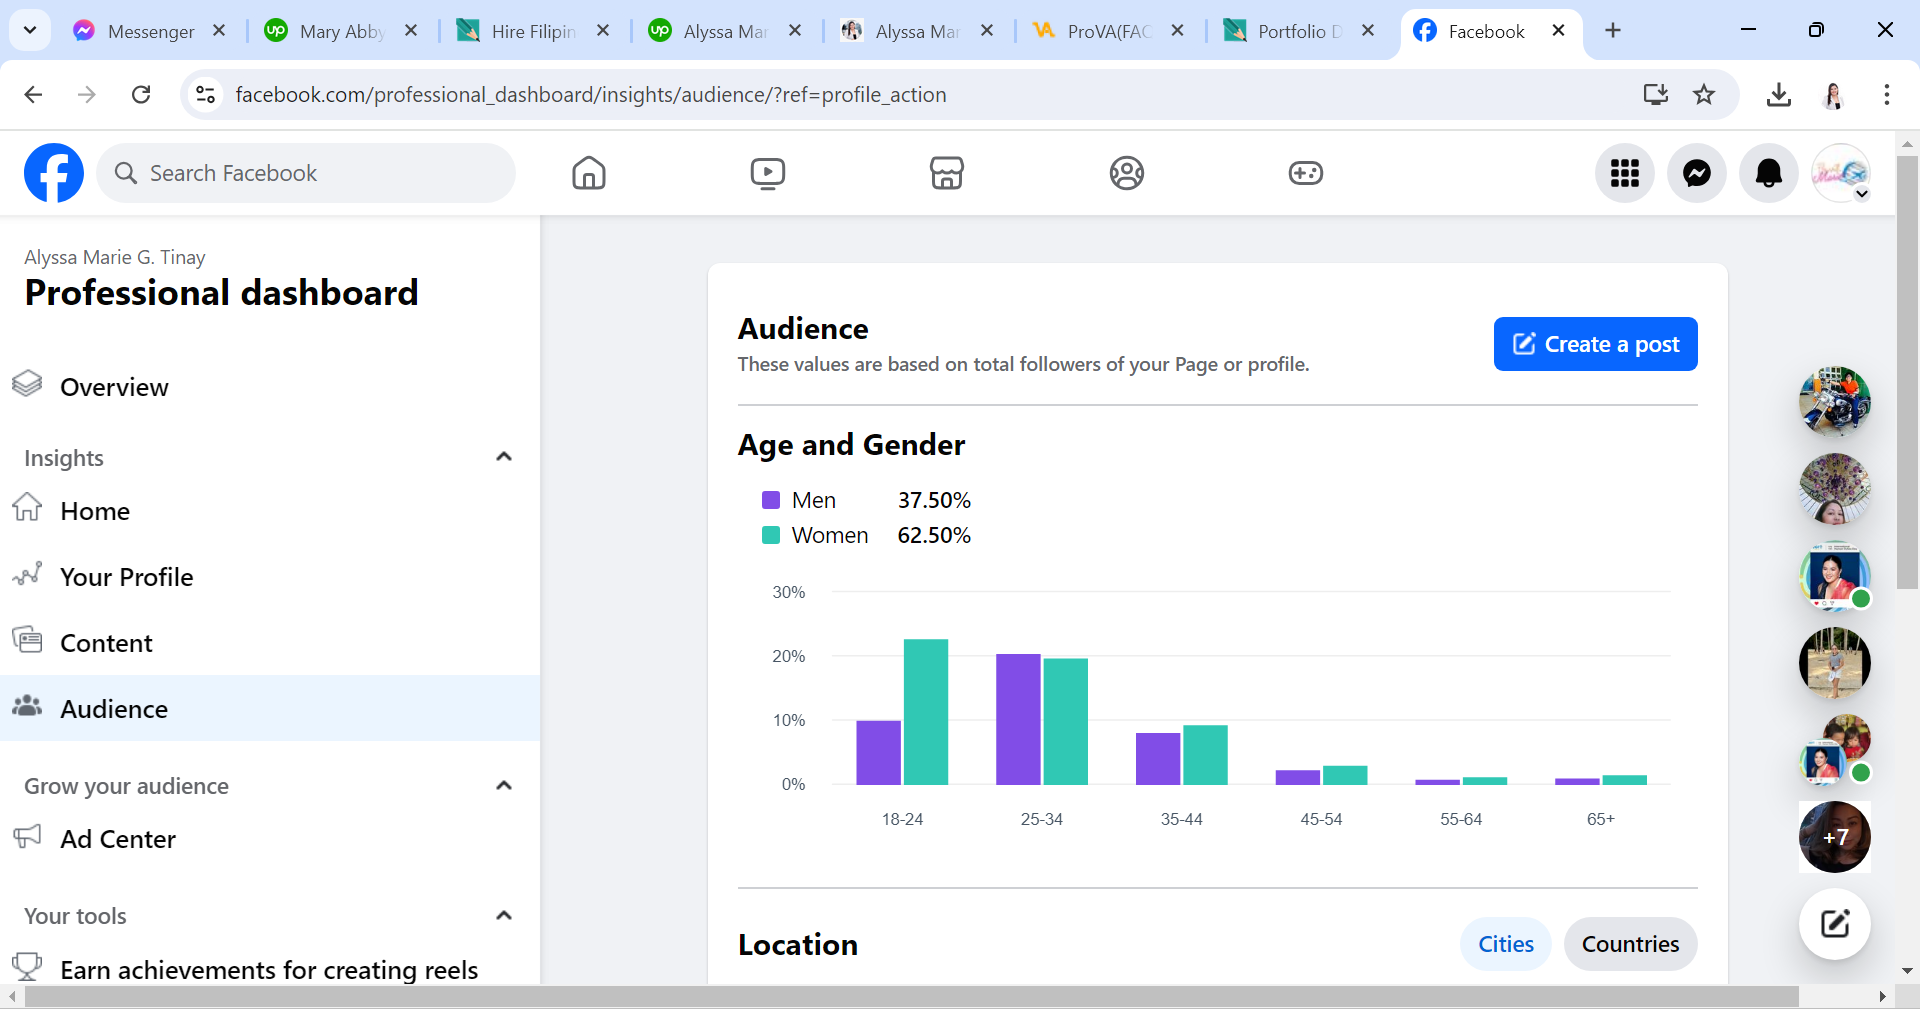Open Facebook Home feed icon

coord(589,173)
